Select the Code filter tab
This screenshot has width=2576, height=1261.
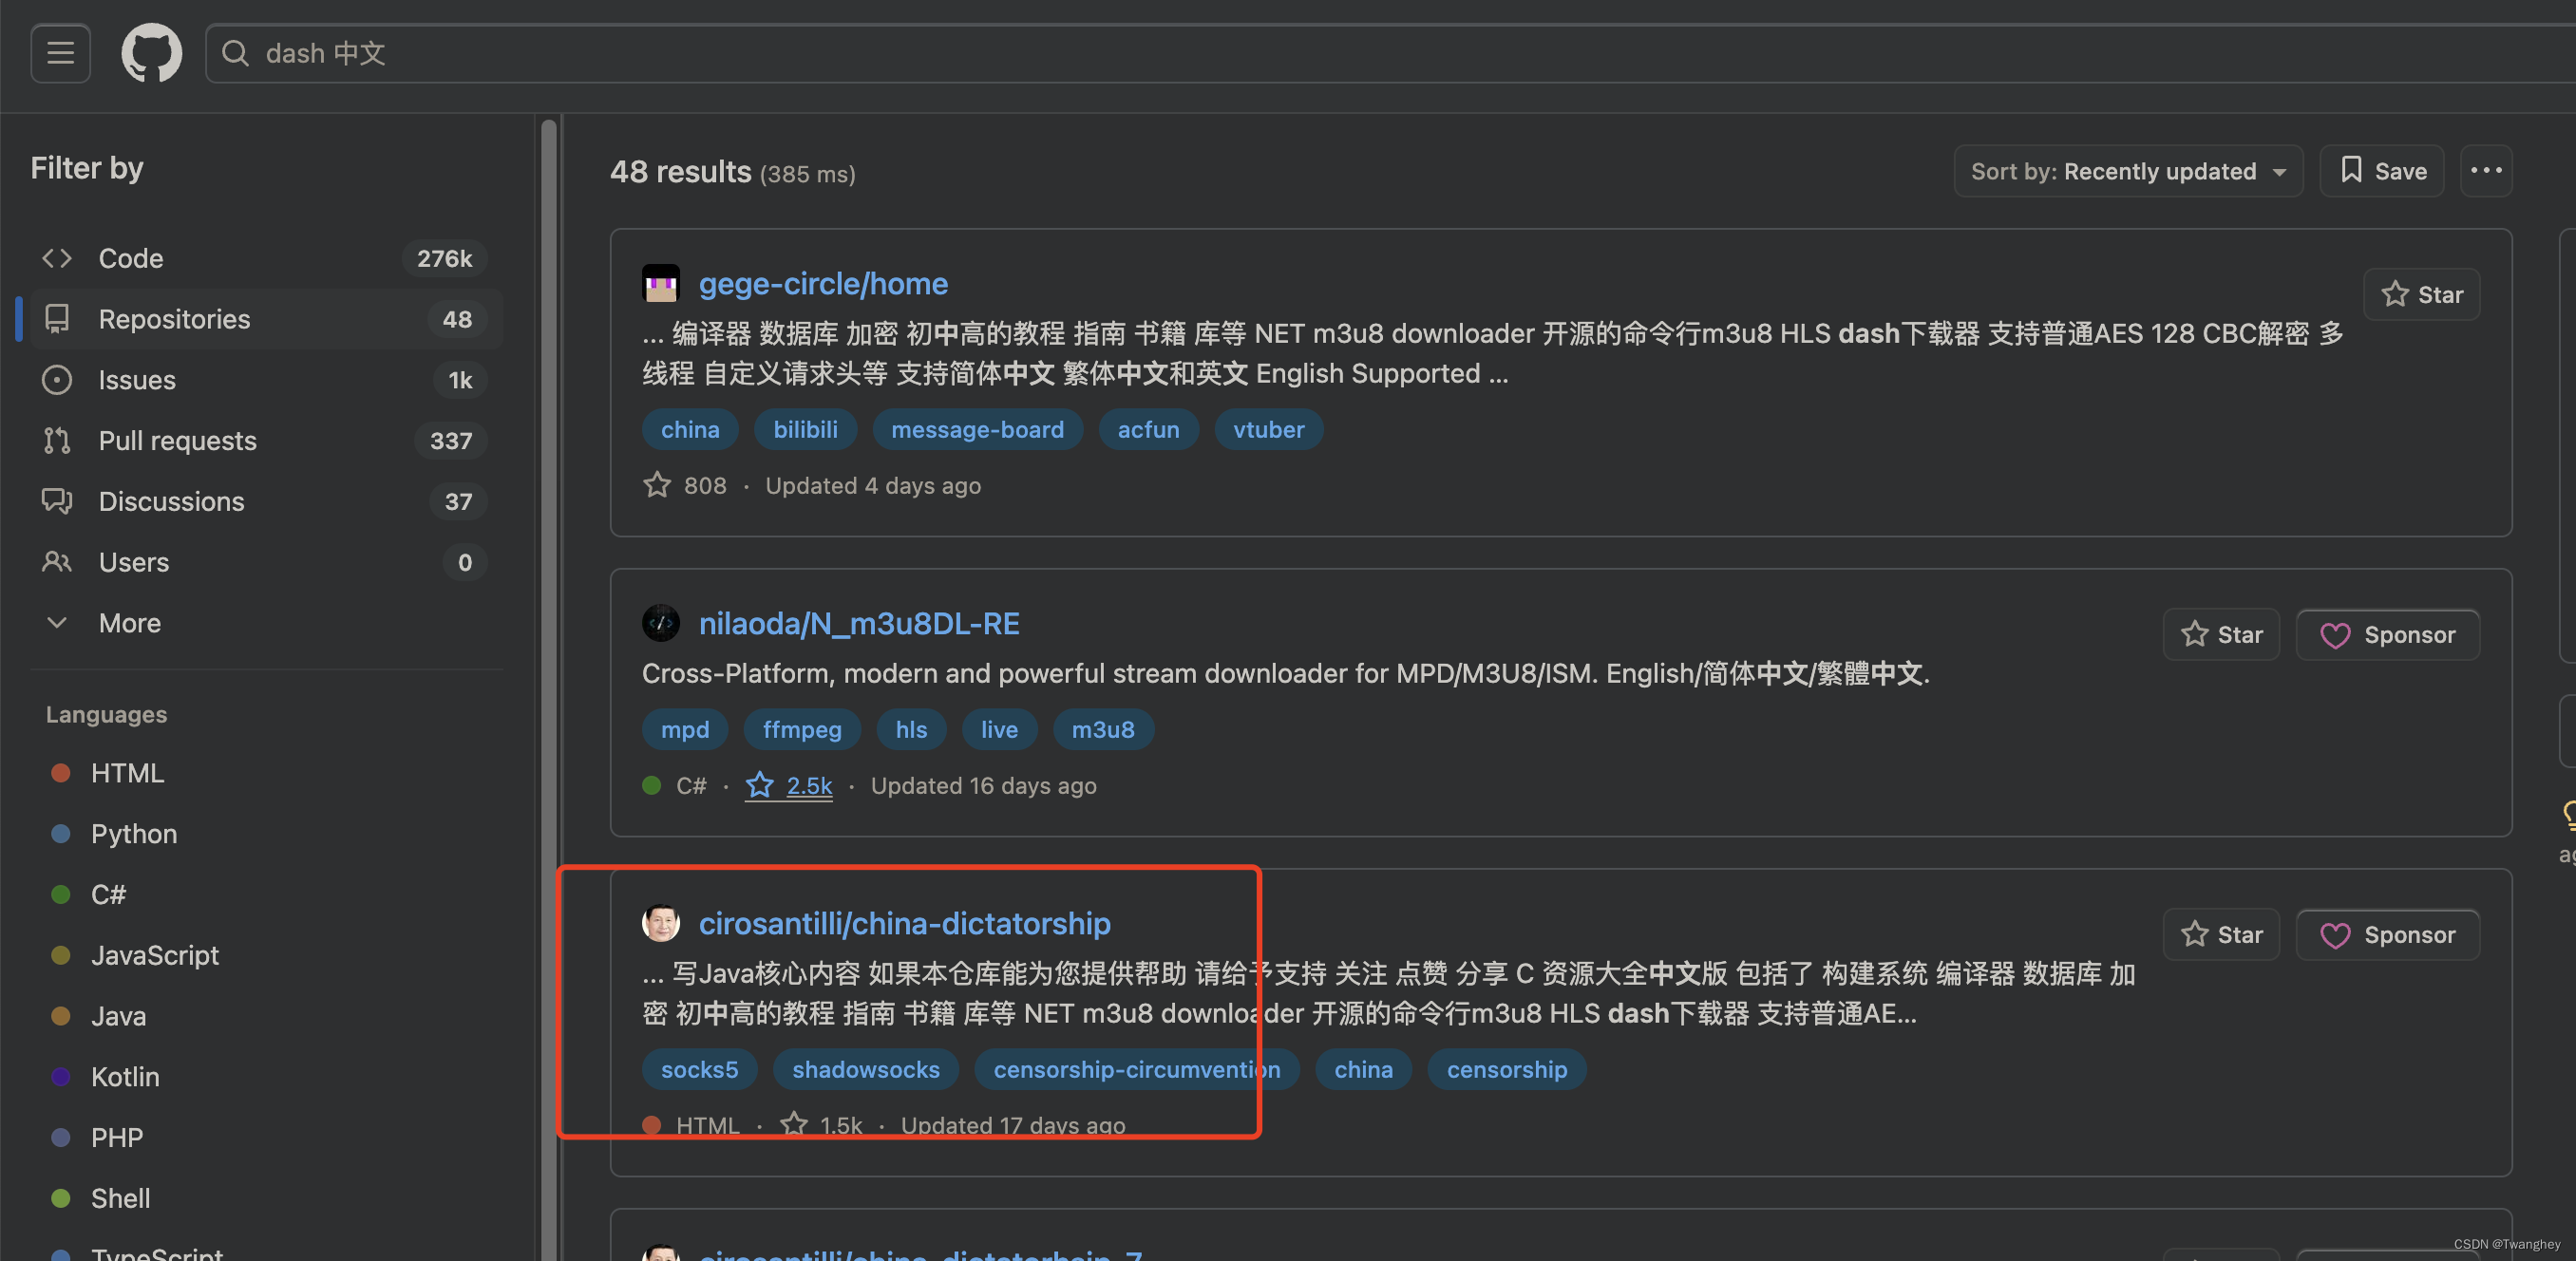(266, 258)
